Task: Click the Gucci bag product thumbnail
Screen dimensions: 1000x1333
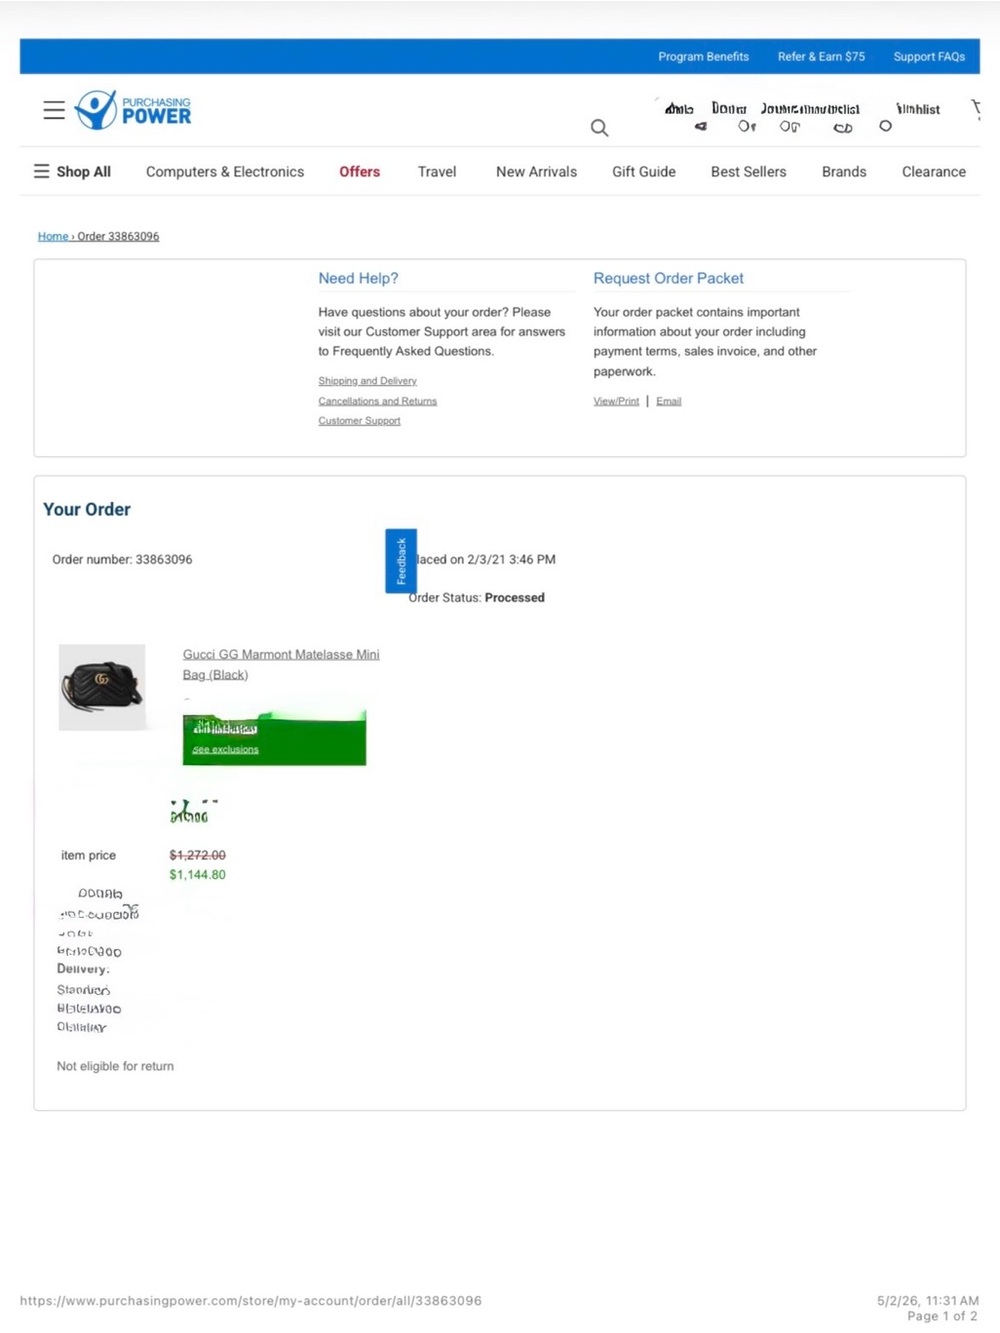Action: point(102,687)
